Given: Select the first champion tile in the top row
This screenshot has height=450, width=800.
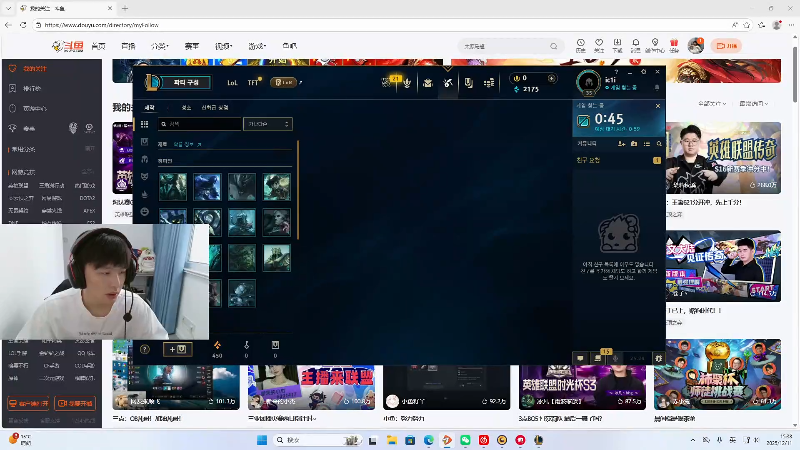Looking at the screenshot, I should 173,186.
